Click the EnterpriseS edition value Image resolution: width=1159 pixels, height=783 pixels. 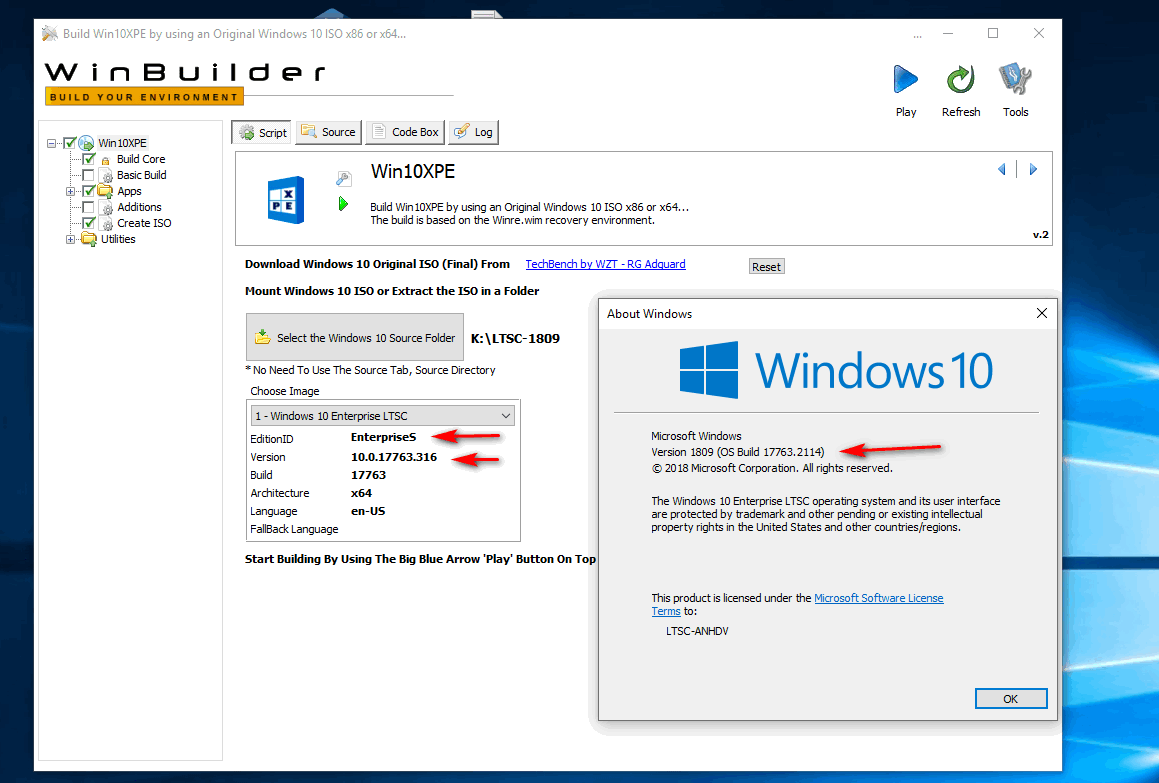click(383, 437)
